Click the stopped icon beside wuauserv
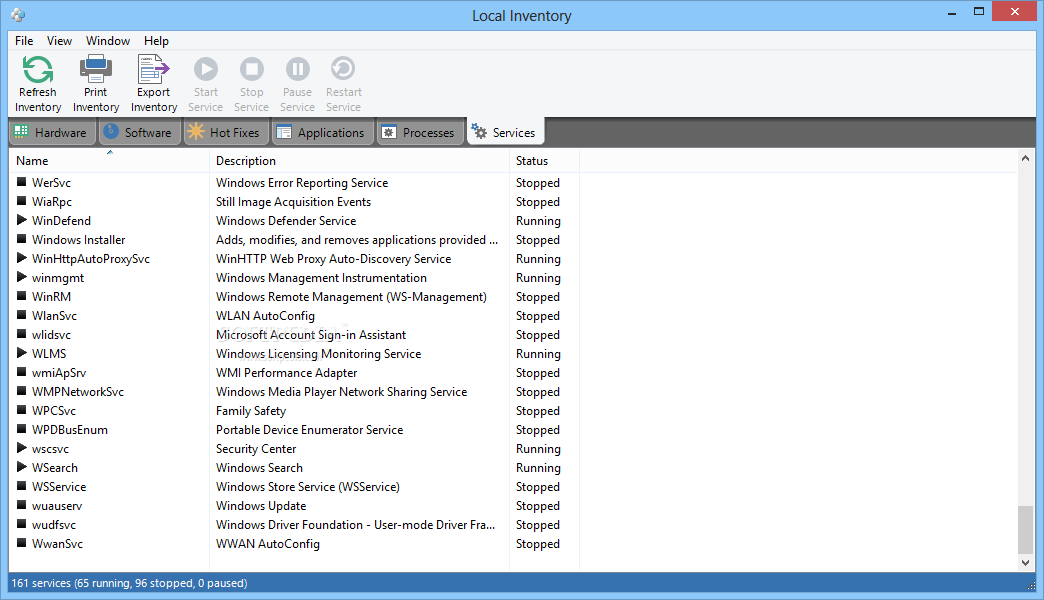This screenshot has width=1044, height=600. 22,505
